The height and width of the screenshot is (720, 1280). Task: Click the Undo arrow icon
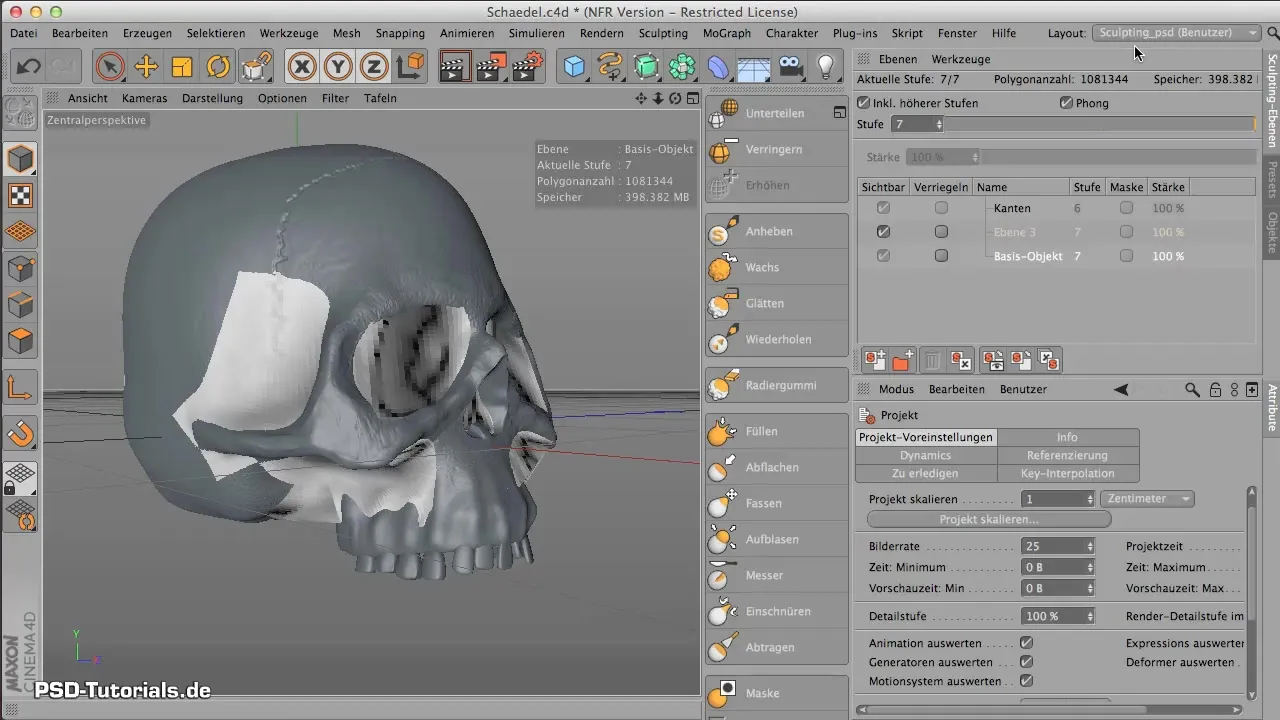[x=29, y=67]
